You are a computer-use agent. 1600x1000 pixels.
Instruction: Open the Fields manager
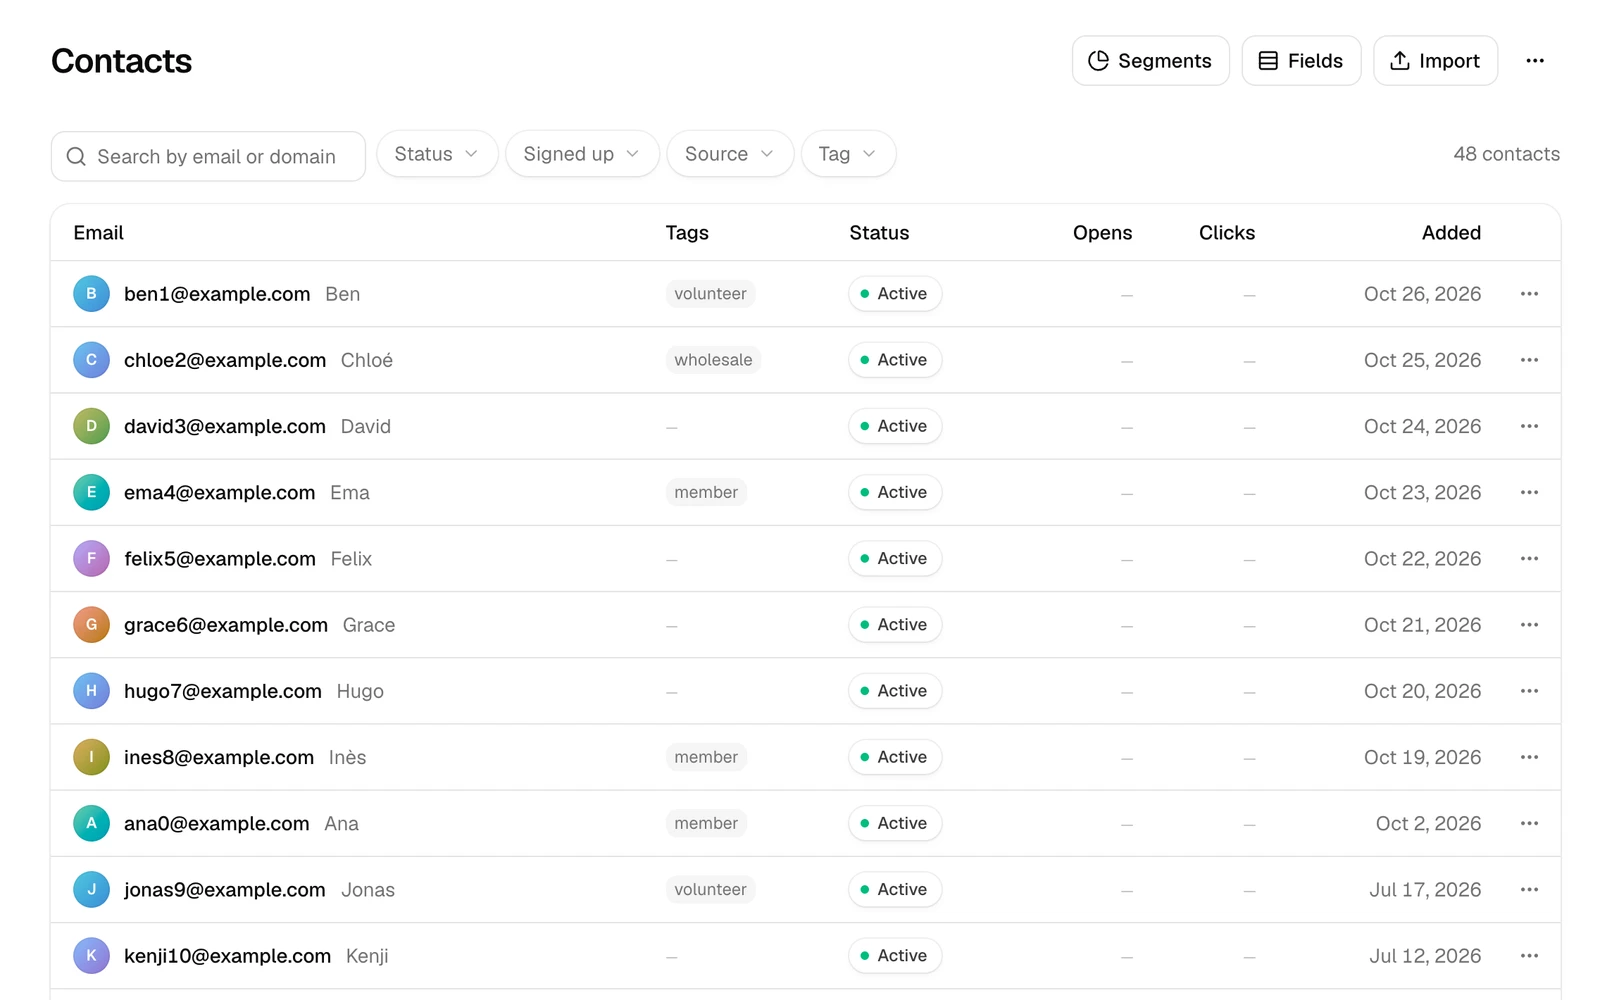1301,61
